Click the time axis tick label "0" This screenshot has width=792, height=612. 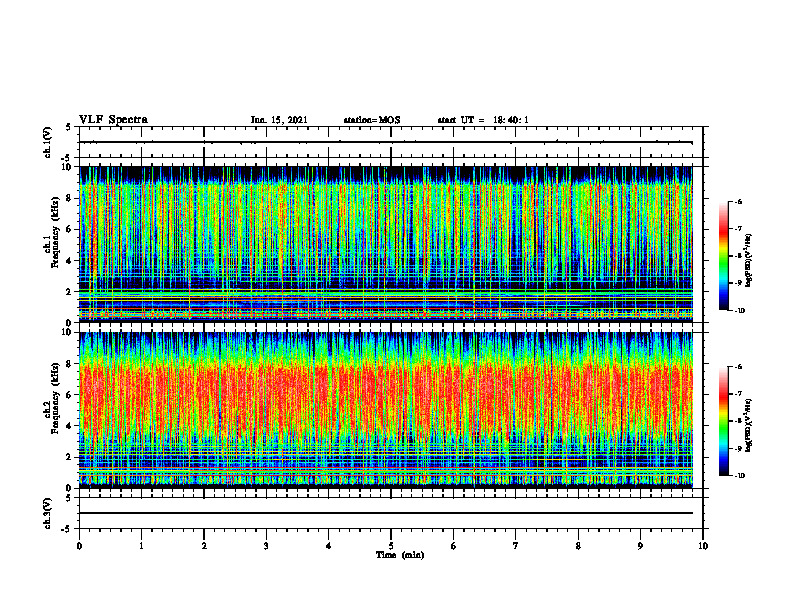click(79, 546)
